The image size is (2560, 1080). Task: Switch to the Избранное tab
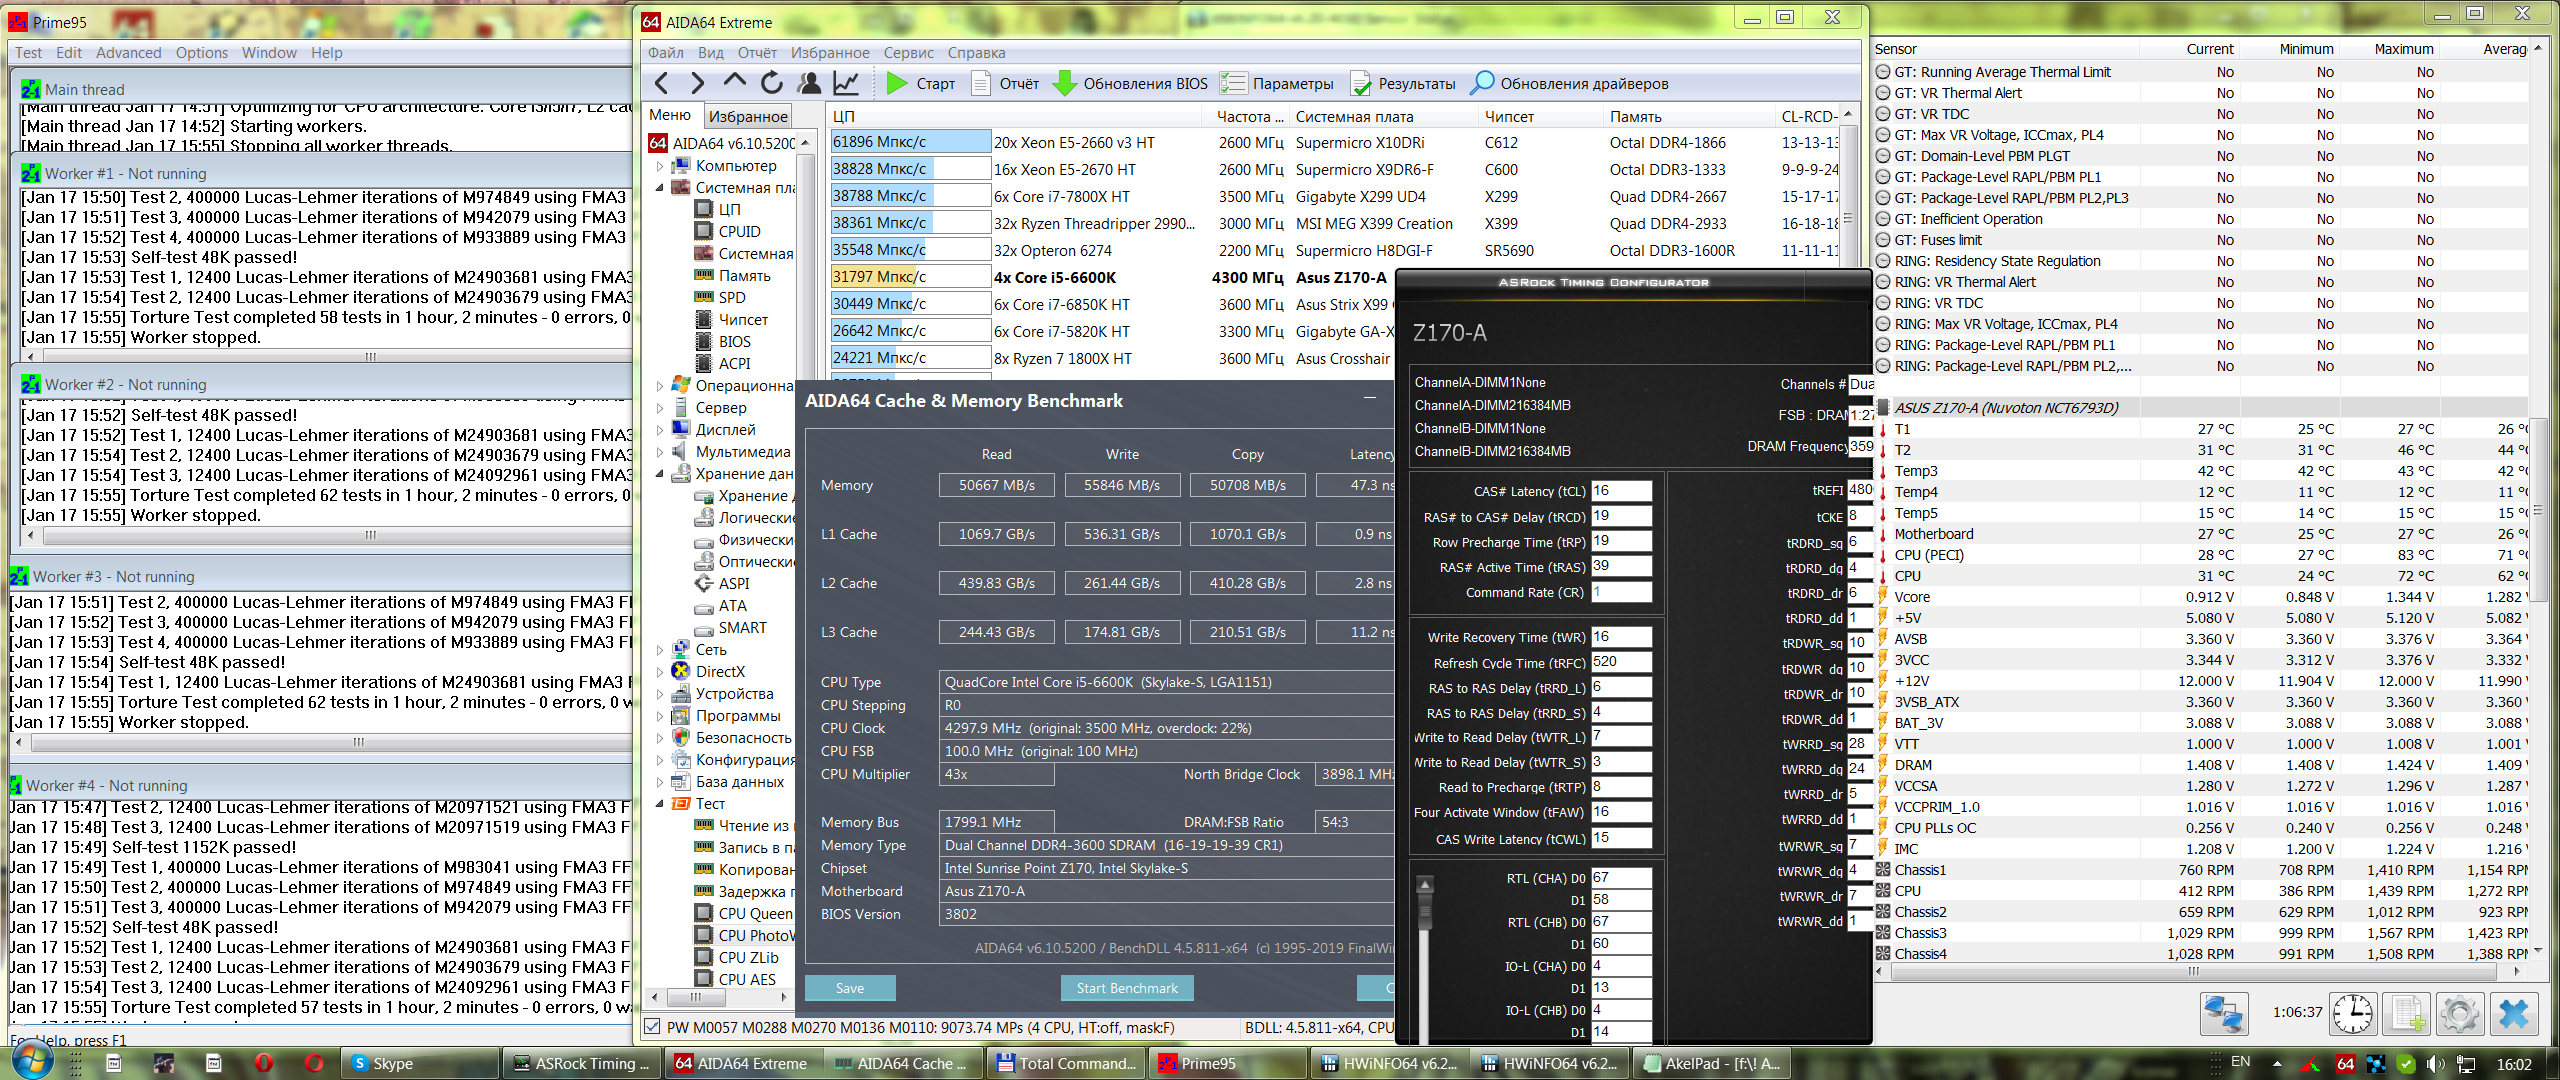(x=748, y=116)
